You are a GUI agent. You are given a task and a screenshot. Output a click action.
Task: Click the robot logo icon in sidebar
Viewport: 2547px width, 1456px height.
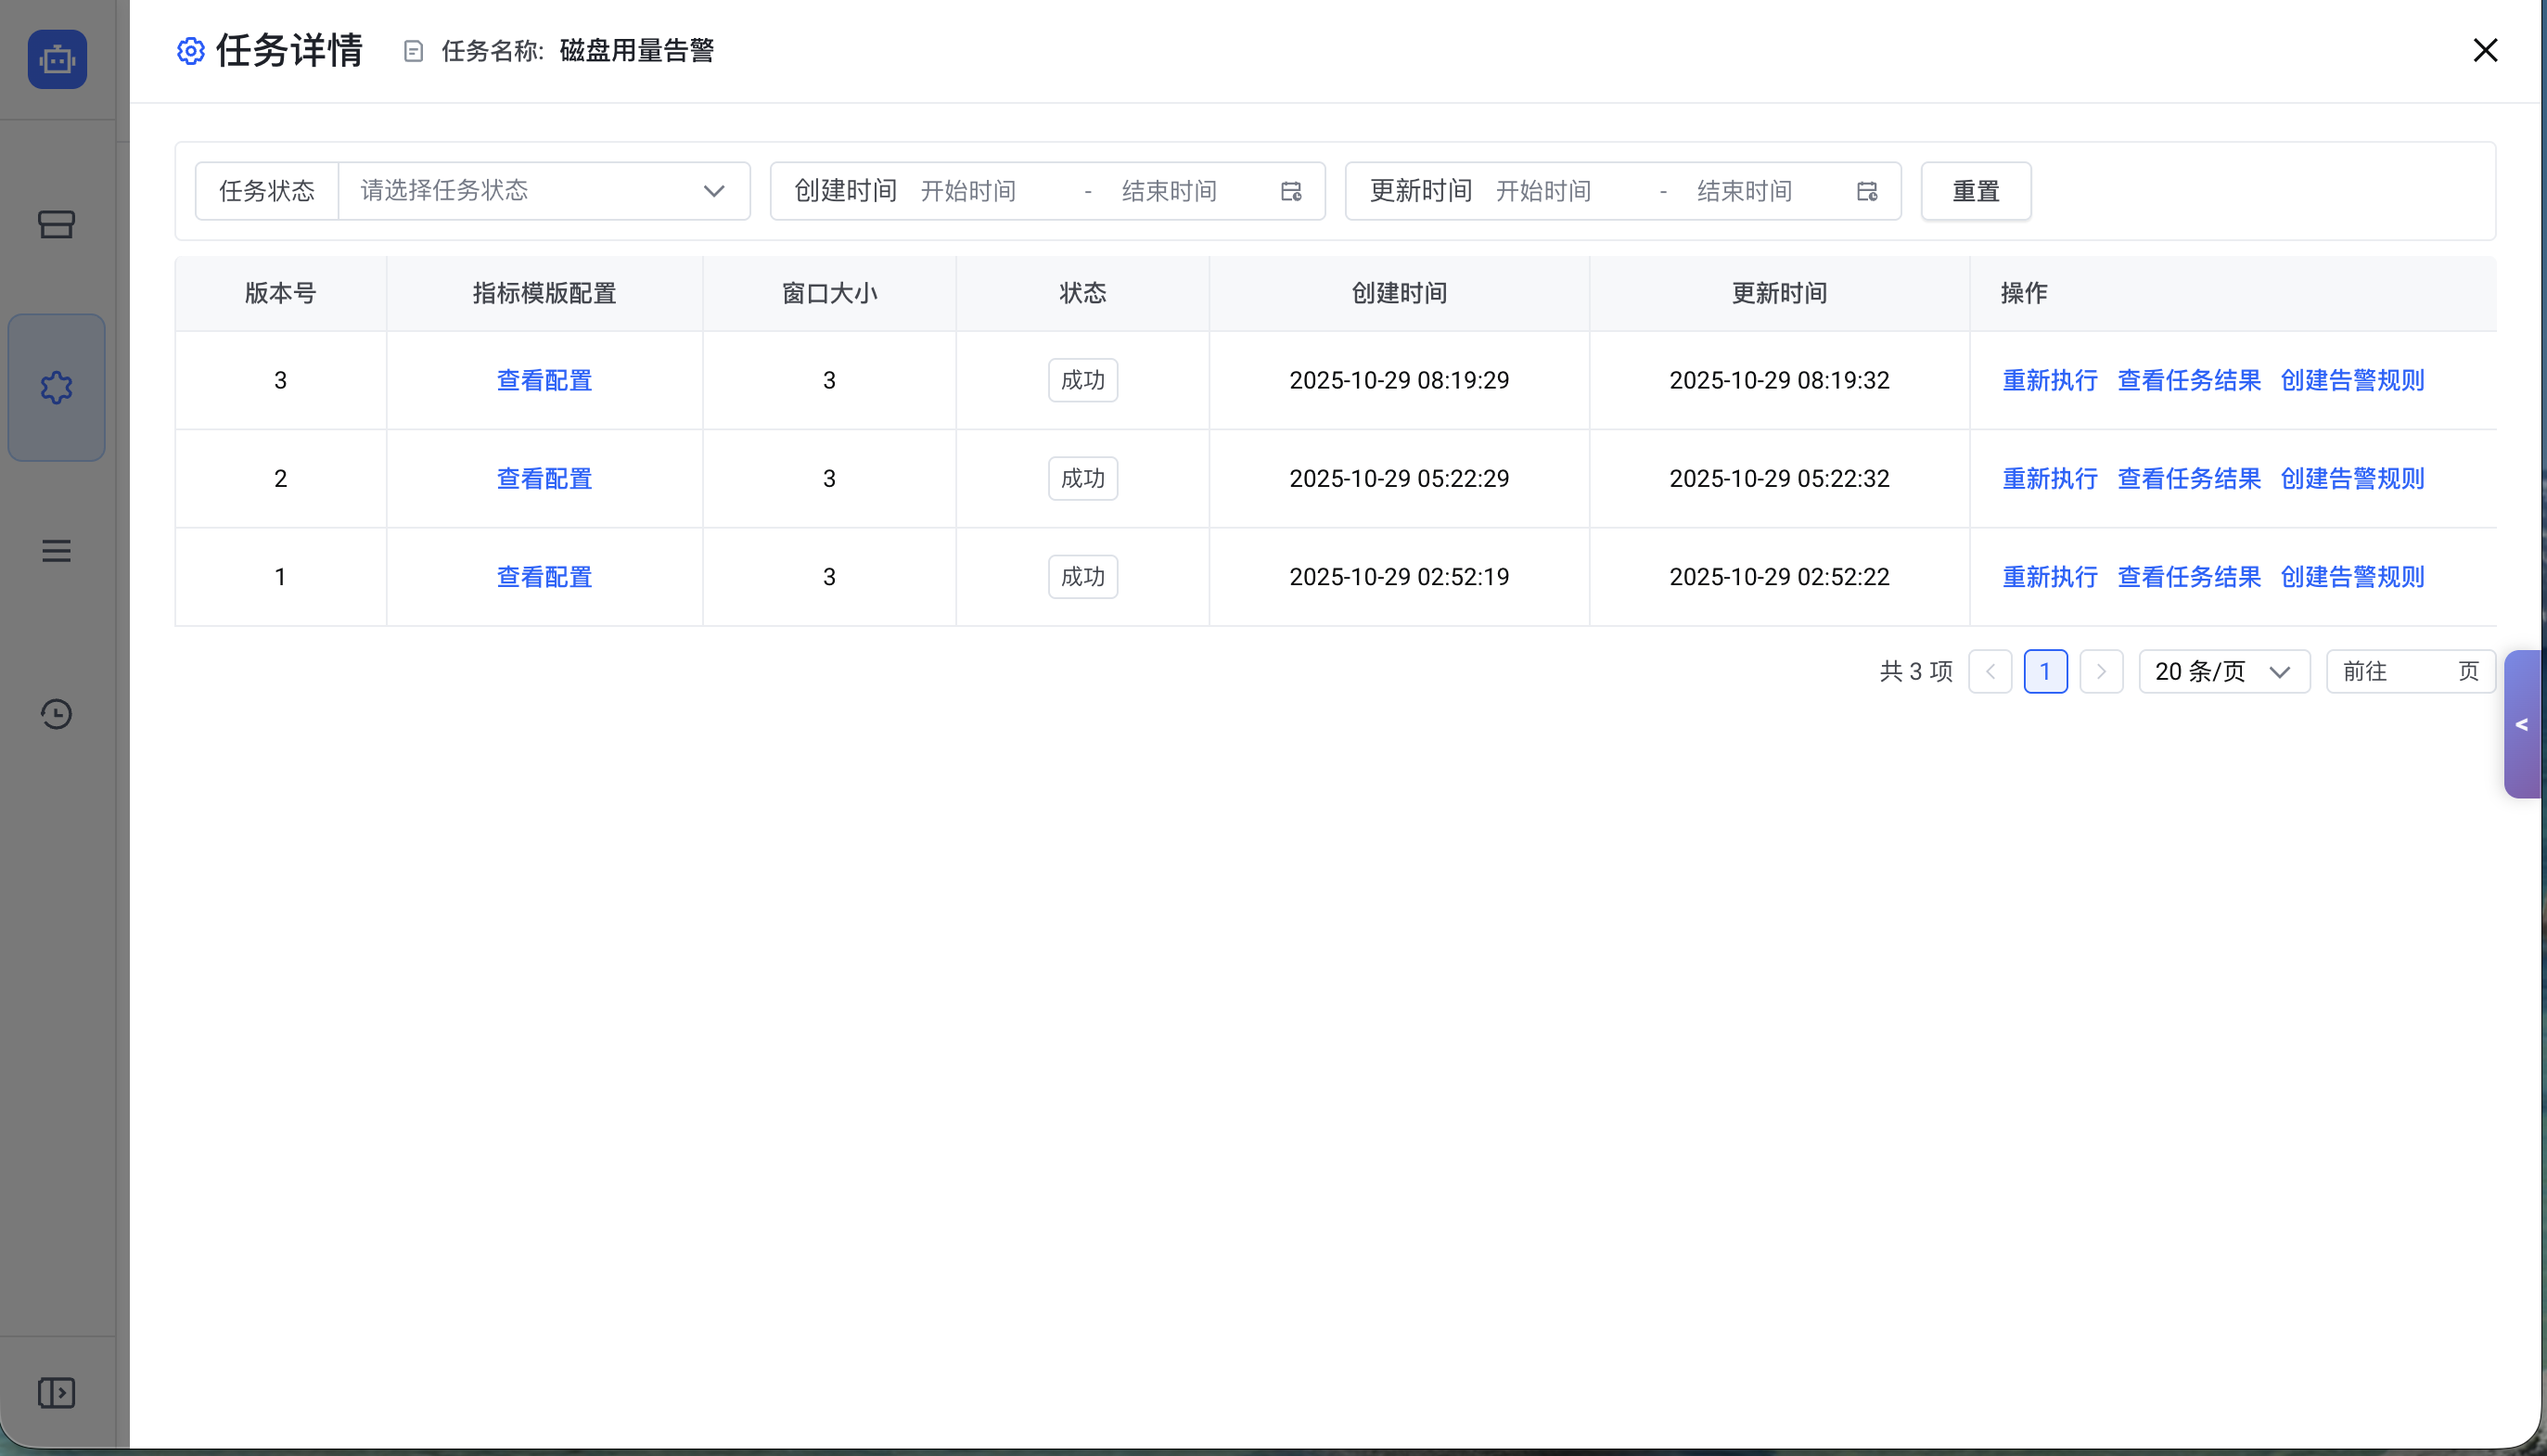click(56, 59)
